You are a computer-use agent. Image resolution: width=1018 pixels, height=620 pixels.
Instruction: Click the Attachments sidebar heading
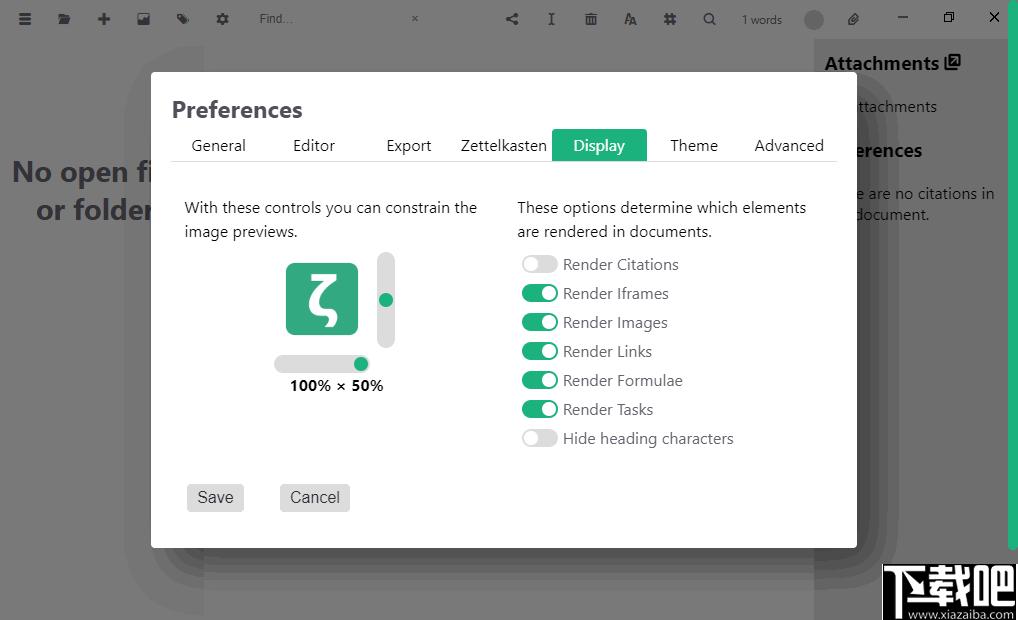point(882,63)
